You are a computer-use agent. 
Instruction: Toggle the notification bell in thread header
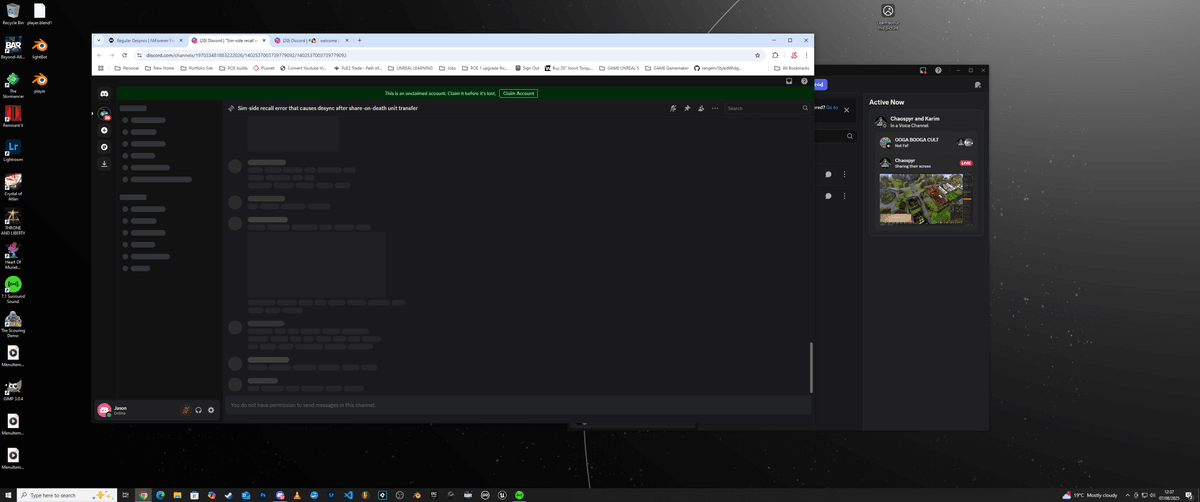[673, 108]
